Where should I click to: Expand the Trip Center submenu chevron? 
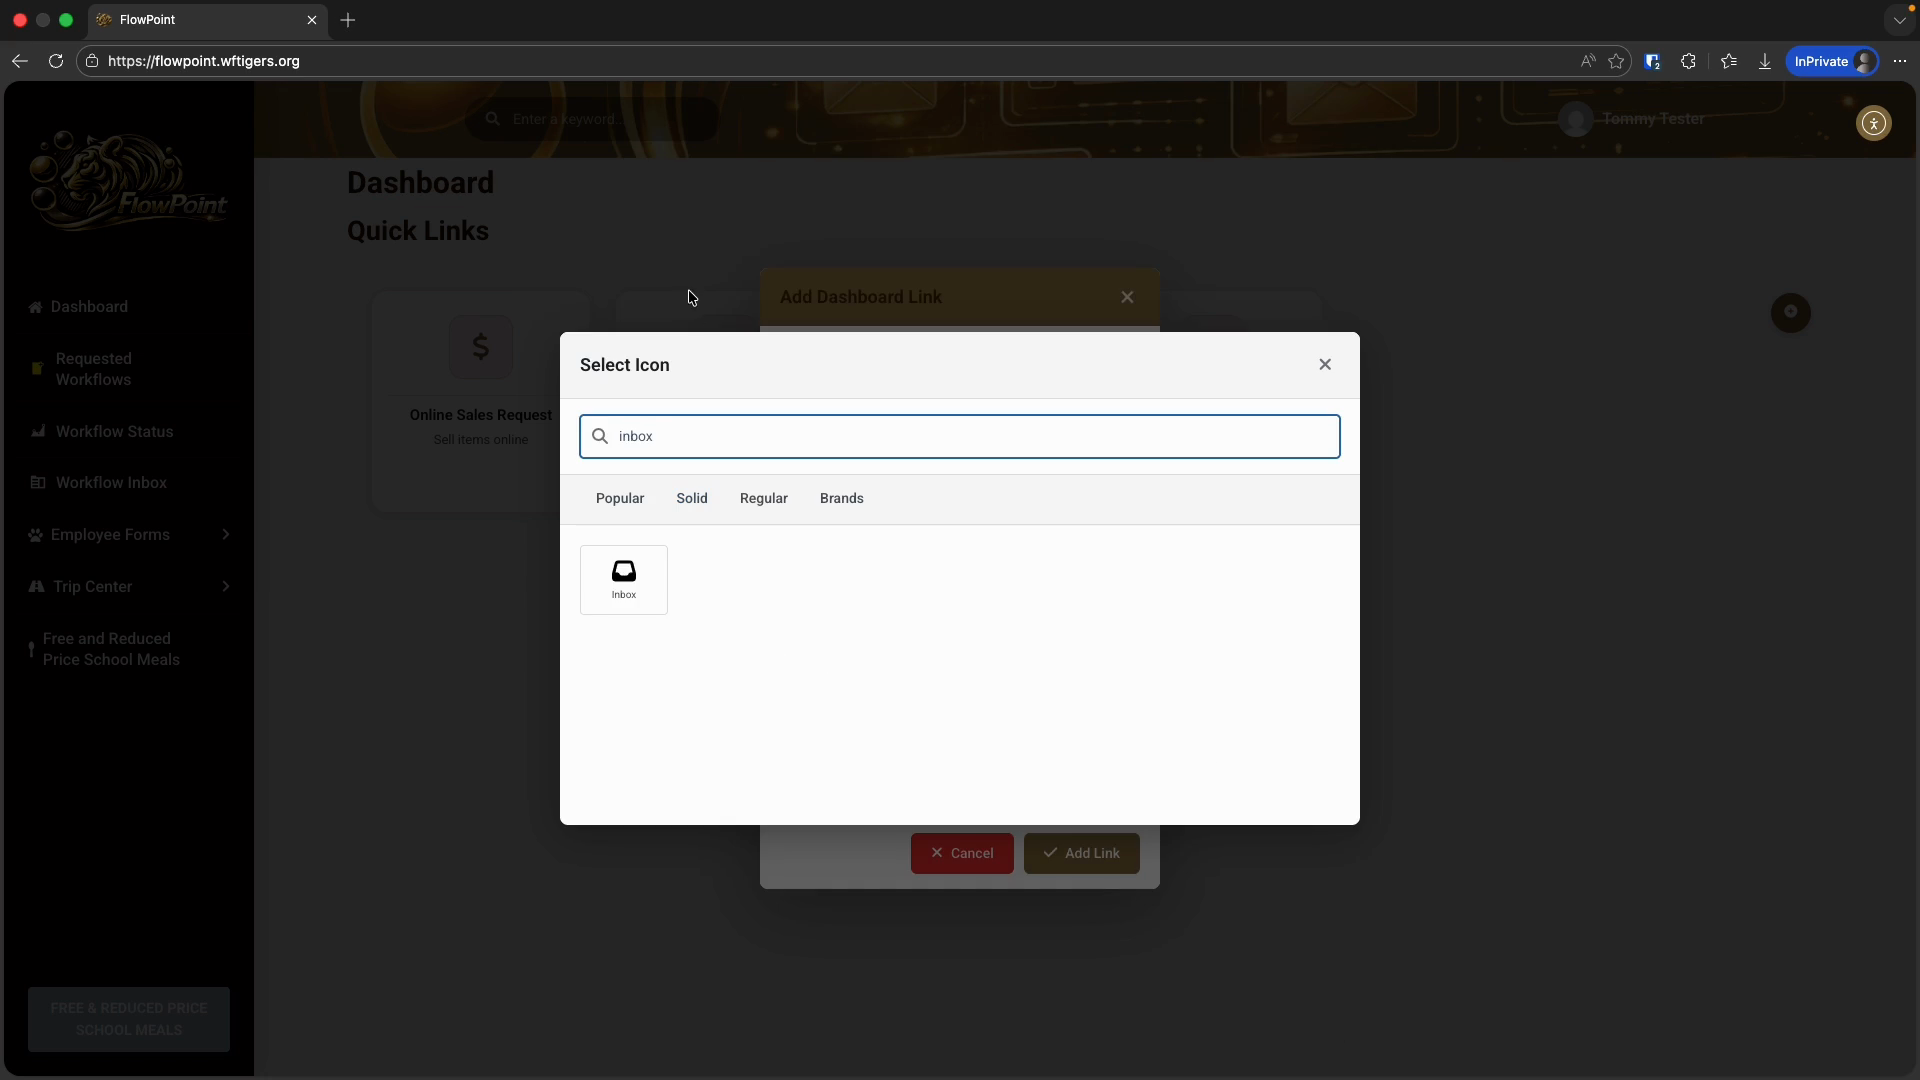(x=226, y=587)
